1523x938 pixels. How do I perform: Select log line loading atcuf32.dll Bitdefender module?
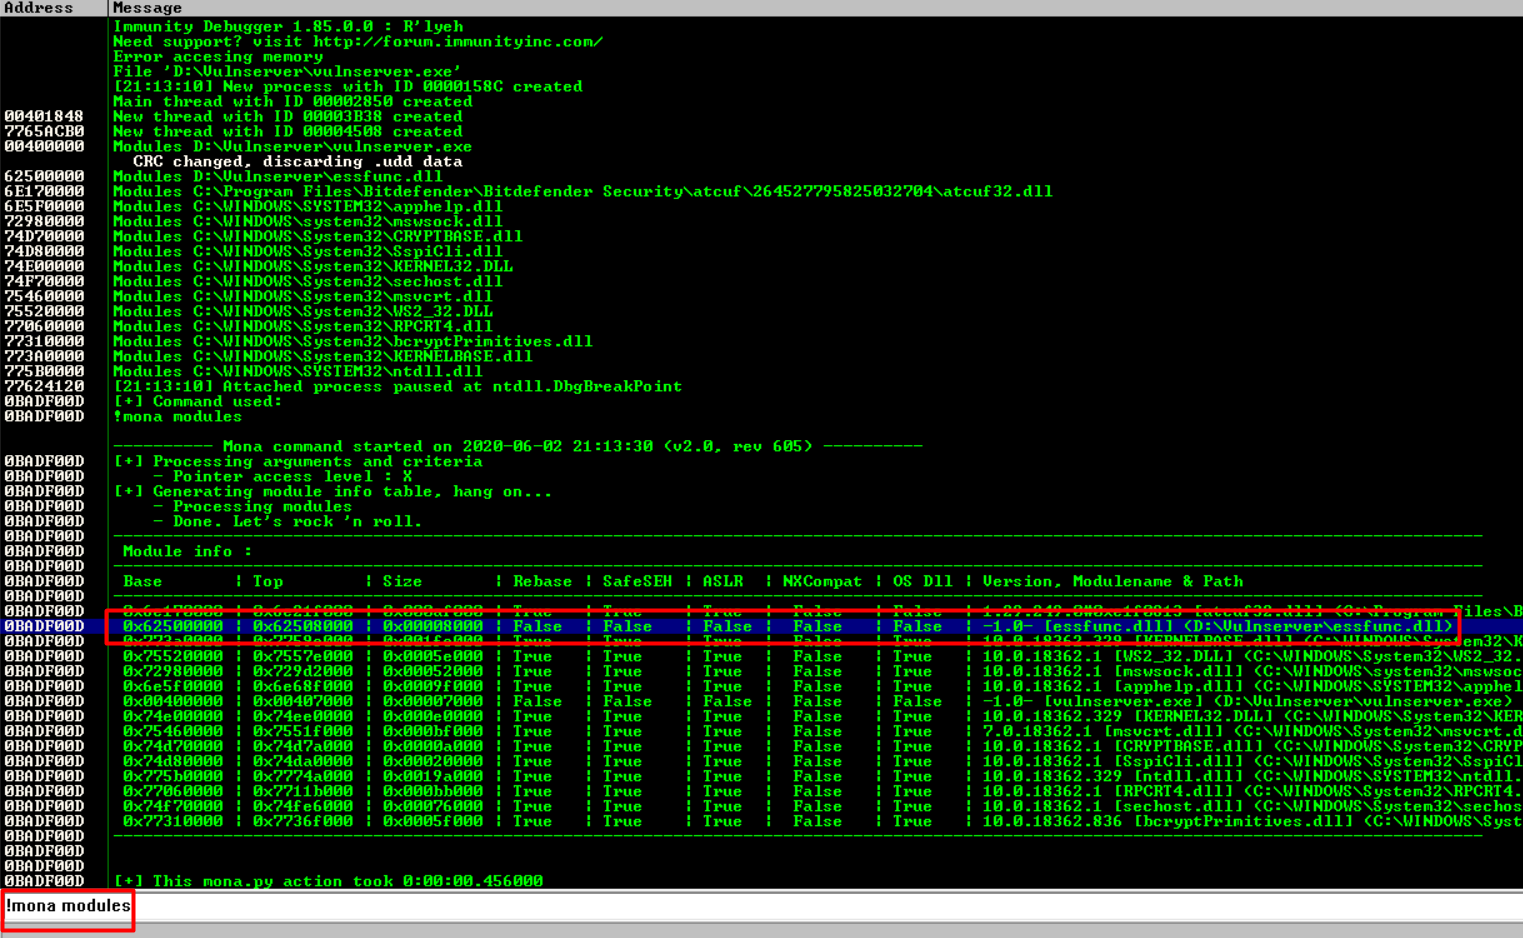[x=582, y=192]
